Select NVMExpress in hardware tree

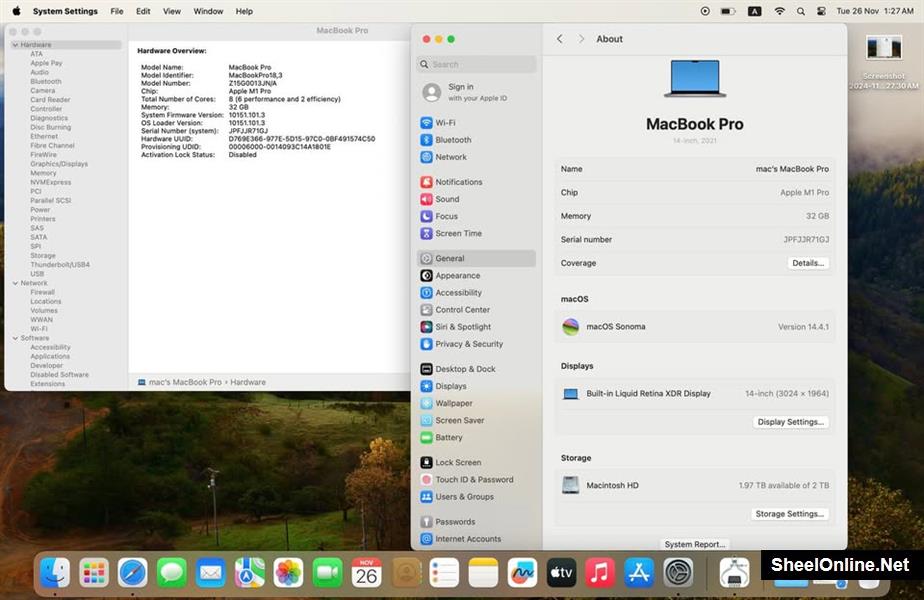[x=51, y=182]
